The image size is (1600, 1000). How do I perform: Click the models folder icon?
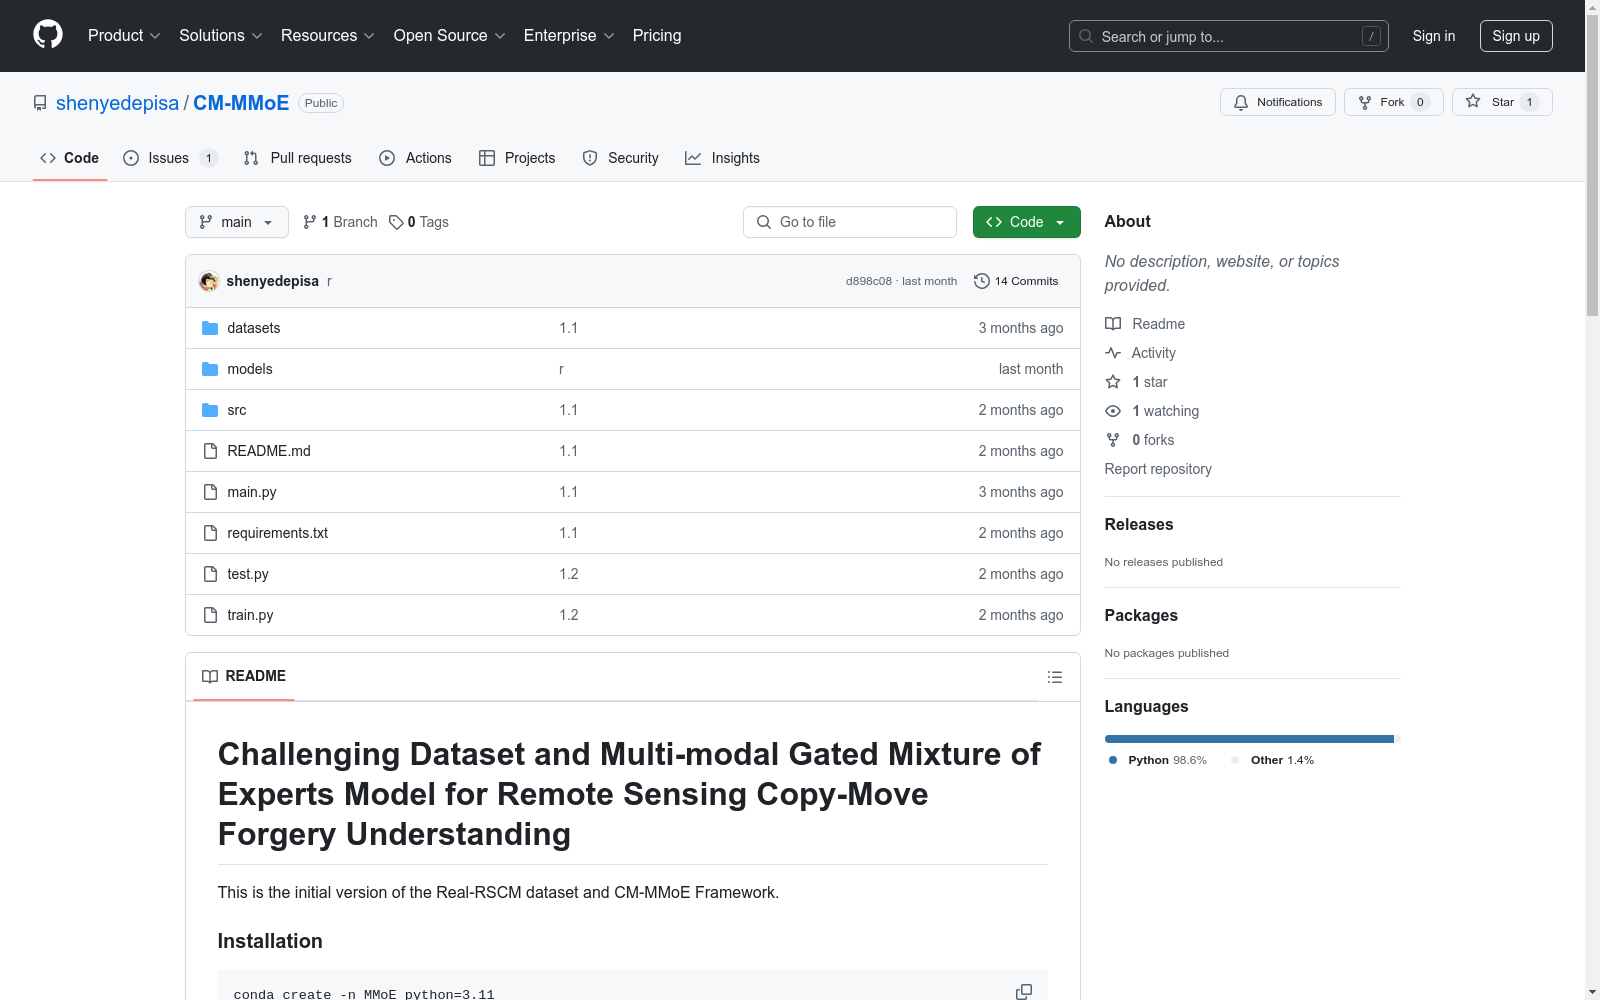[210, 369]
